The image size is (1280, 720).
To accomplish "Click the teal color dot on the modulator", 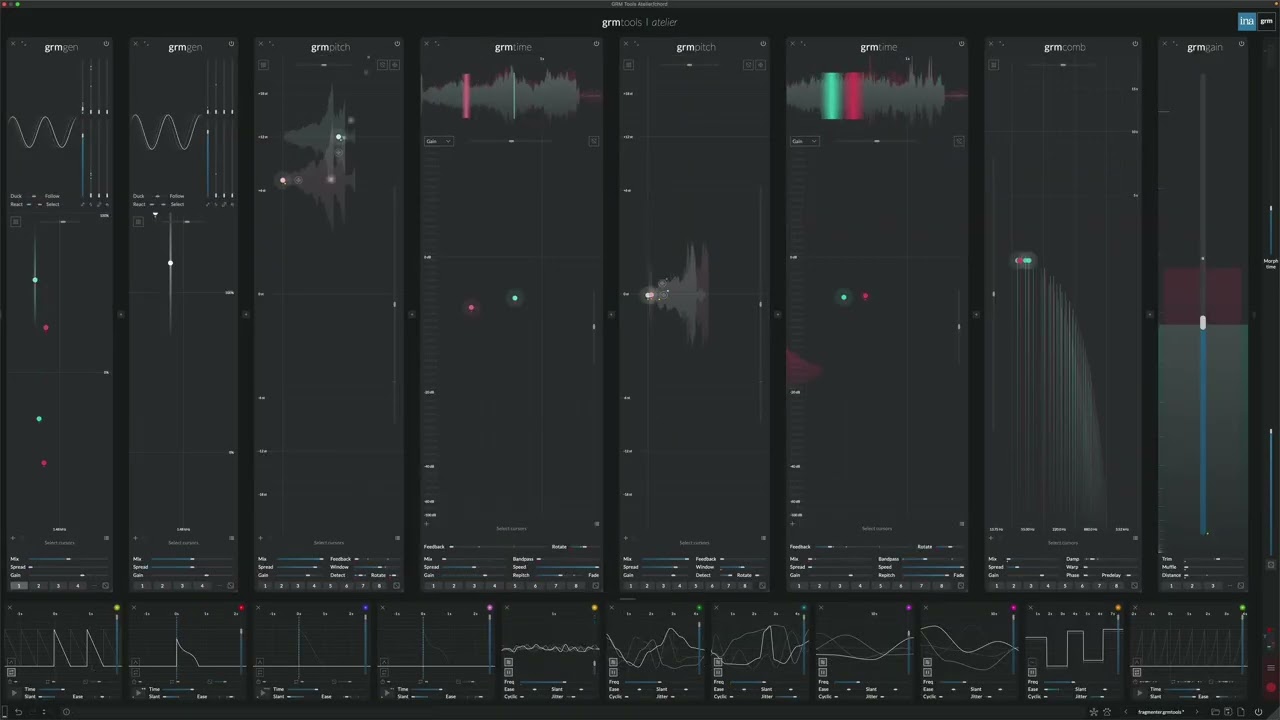I will click(803, 607).
